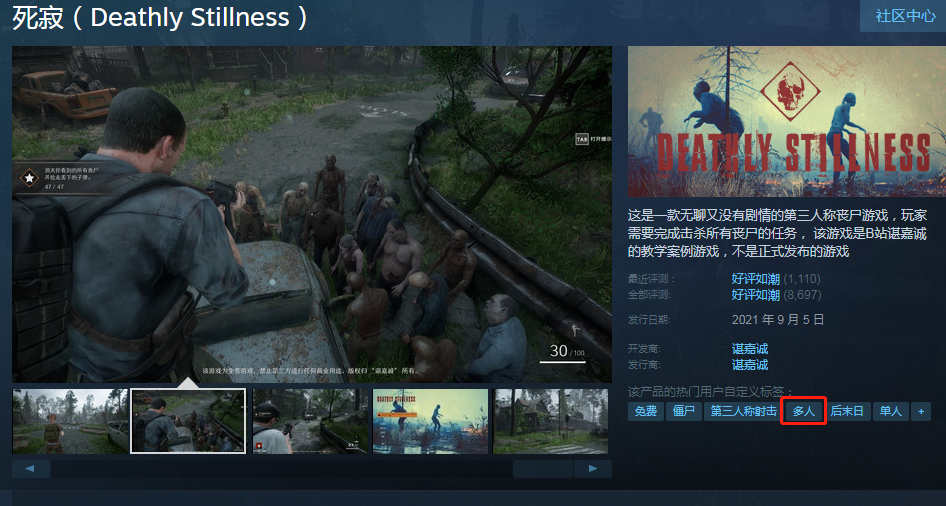The height and width of the screenshot is (506, 946).
Task: Click the release date 2021 年 9 月 5 日
Action: click(778, 319)
